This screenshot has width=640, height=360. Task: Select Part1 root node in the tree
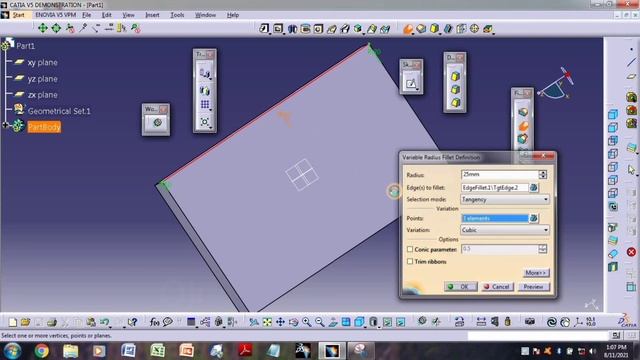(x=25, y=46)
